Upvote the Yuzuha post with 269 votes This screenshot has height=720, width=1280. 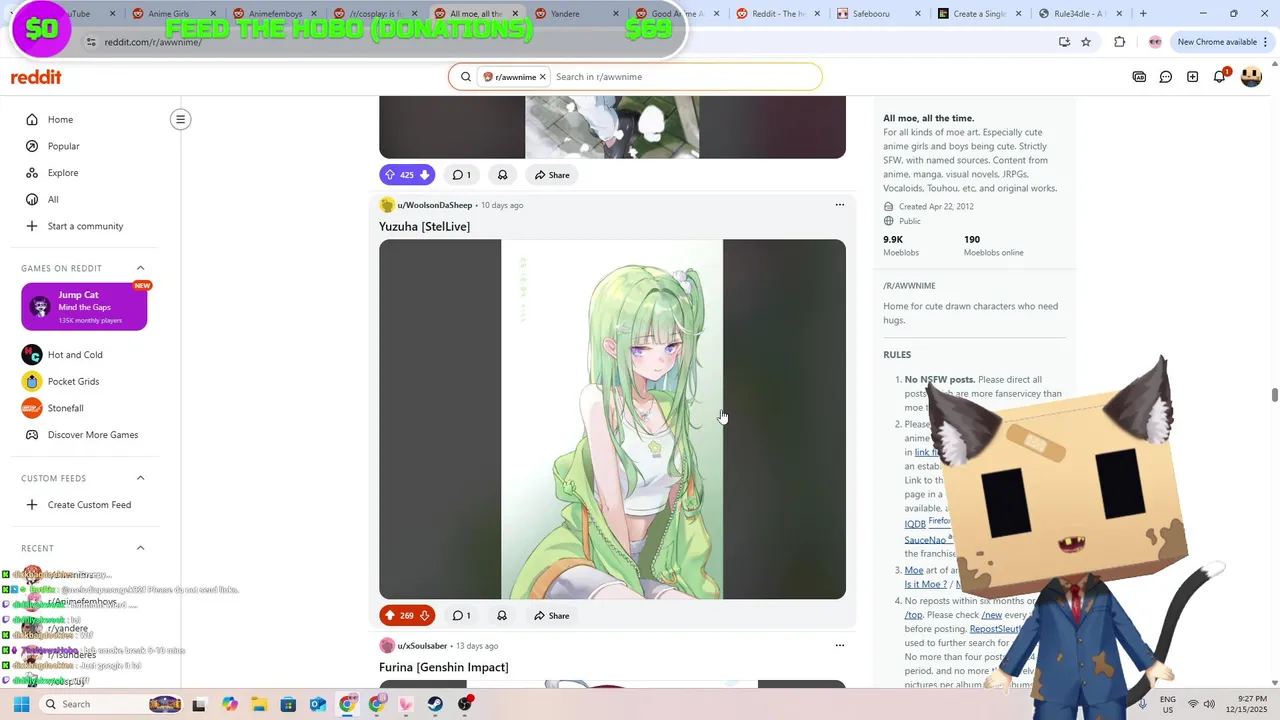[x=390, y=615]
